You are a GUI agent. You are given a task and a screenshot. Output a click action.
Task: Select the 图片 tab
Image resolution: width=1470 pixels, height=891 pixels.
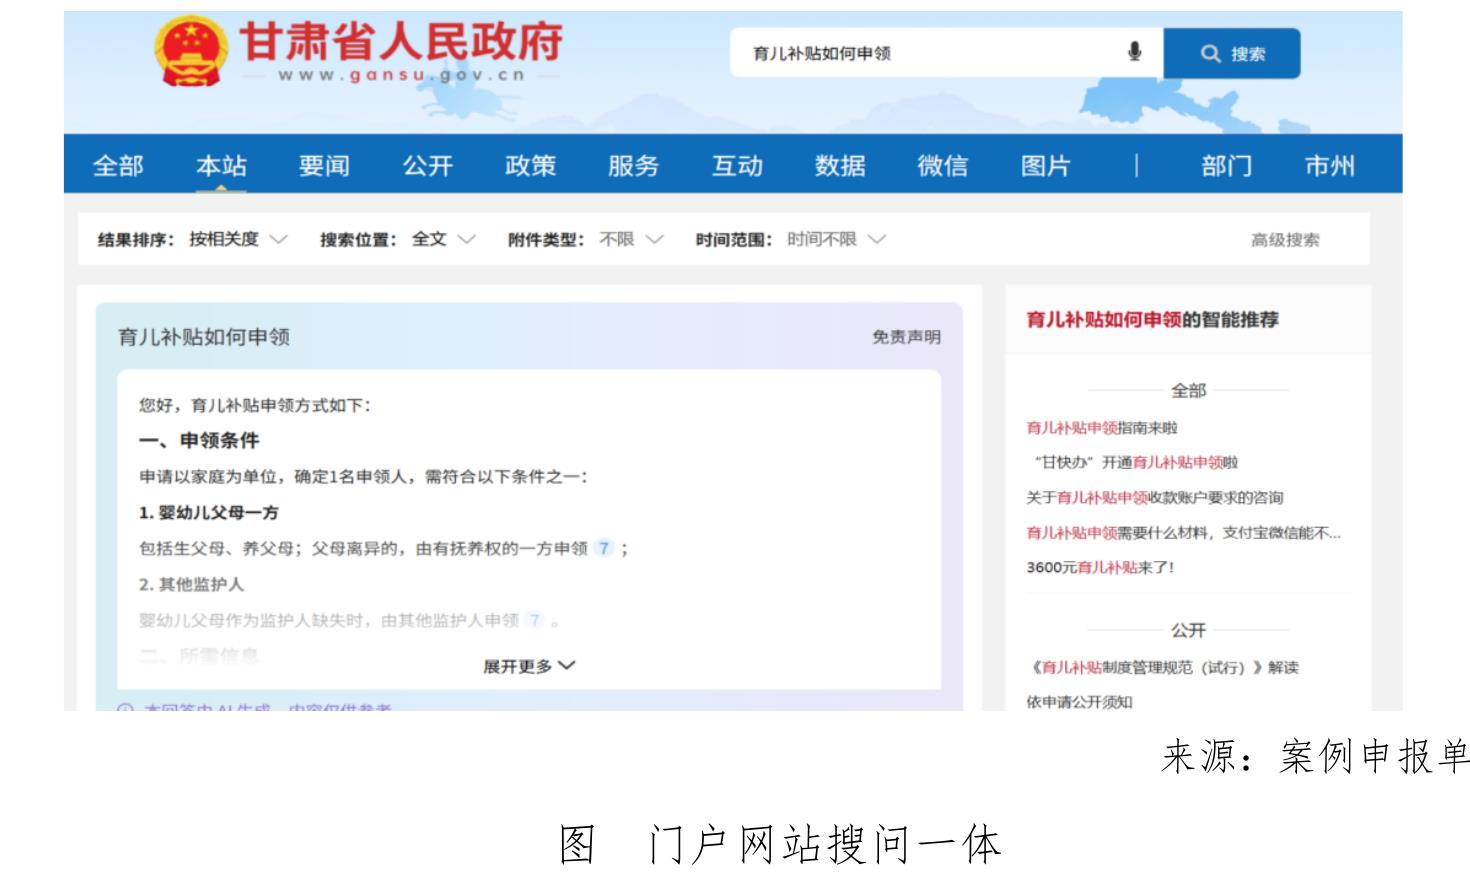pyautogui.click(x=1046, y=165)
